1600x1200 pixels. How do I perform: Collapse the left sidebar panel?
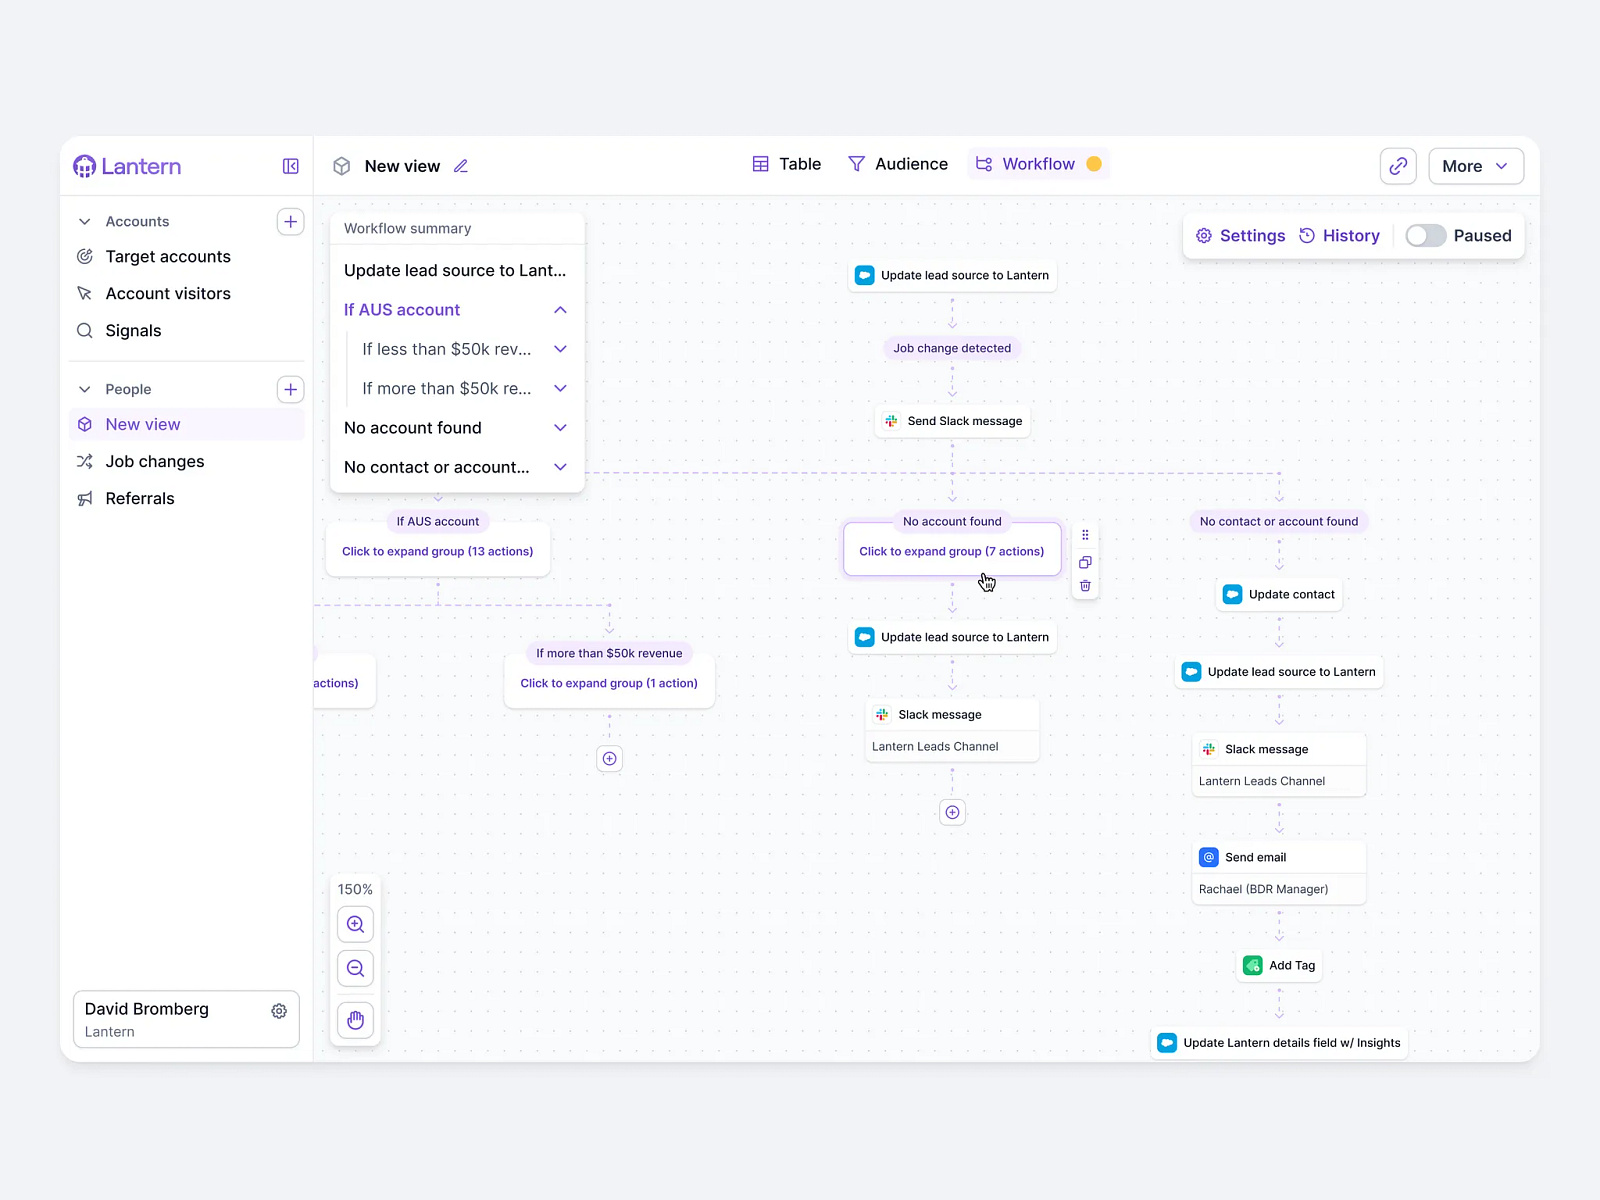[290, 166]
